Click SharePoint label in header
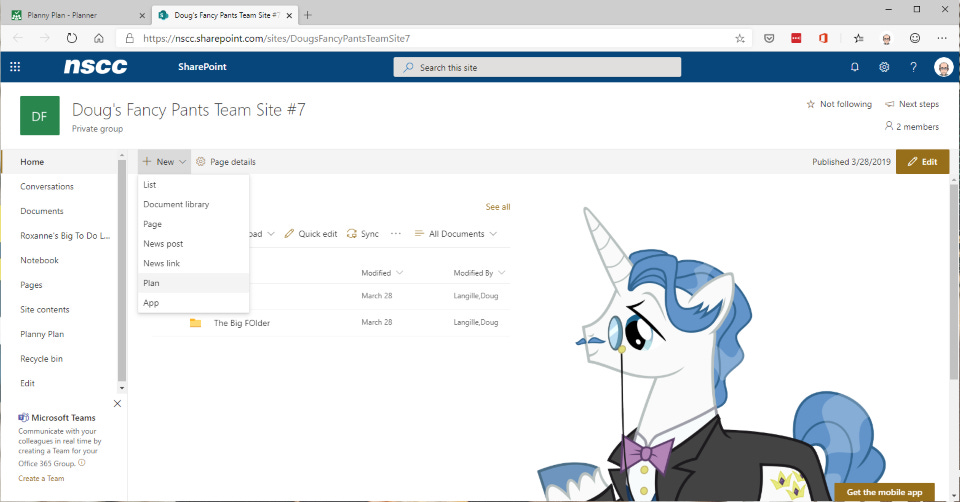 coord(202,67)
